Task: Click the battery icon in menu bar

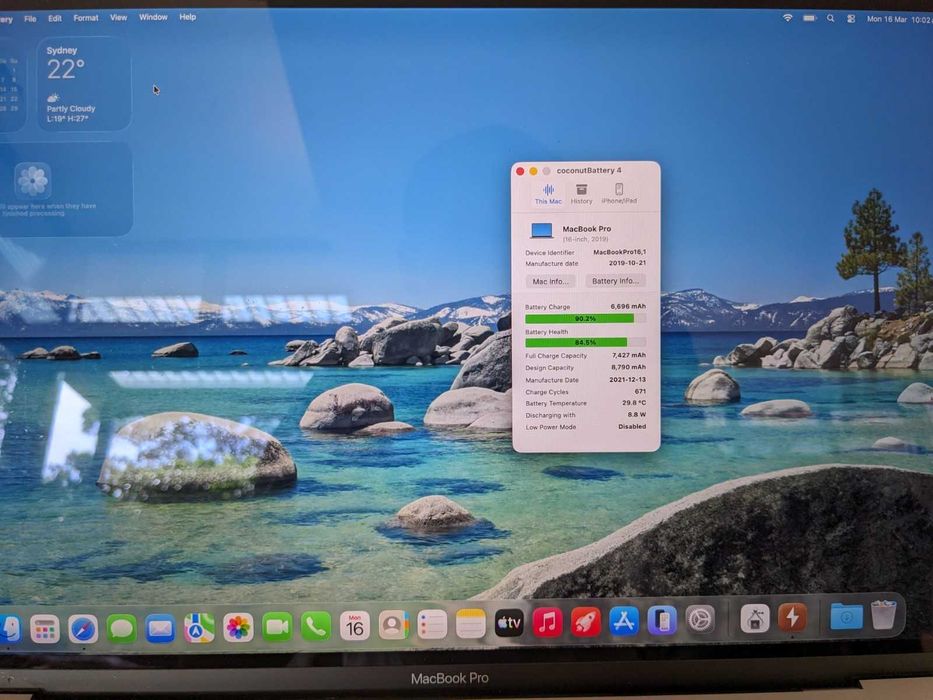Action: click(x=809, y=18)
